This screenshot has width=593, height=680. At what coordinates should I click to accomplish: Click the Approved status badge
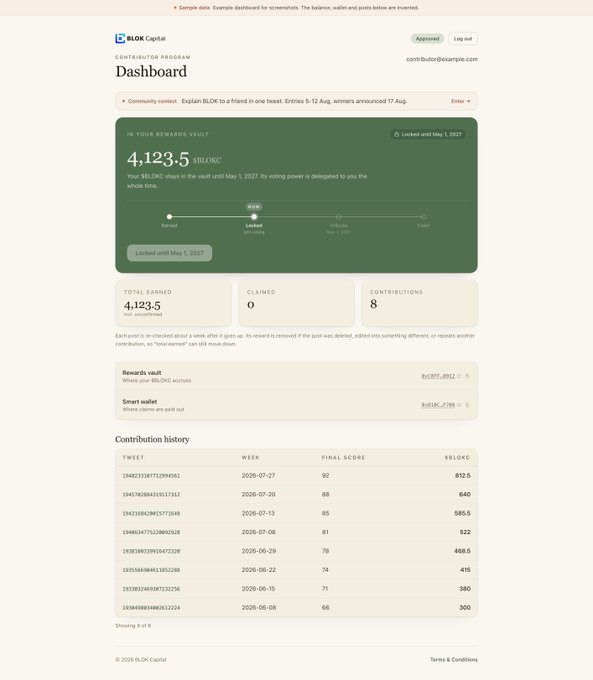(427, 39)
